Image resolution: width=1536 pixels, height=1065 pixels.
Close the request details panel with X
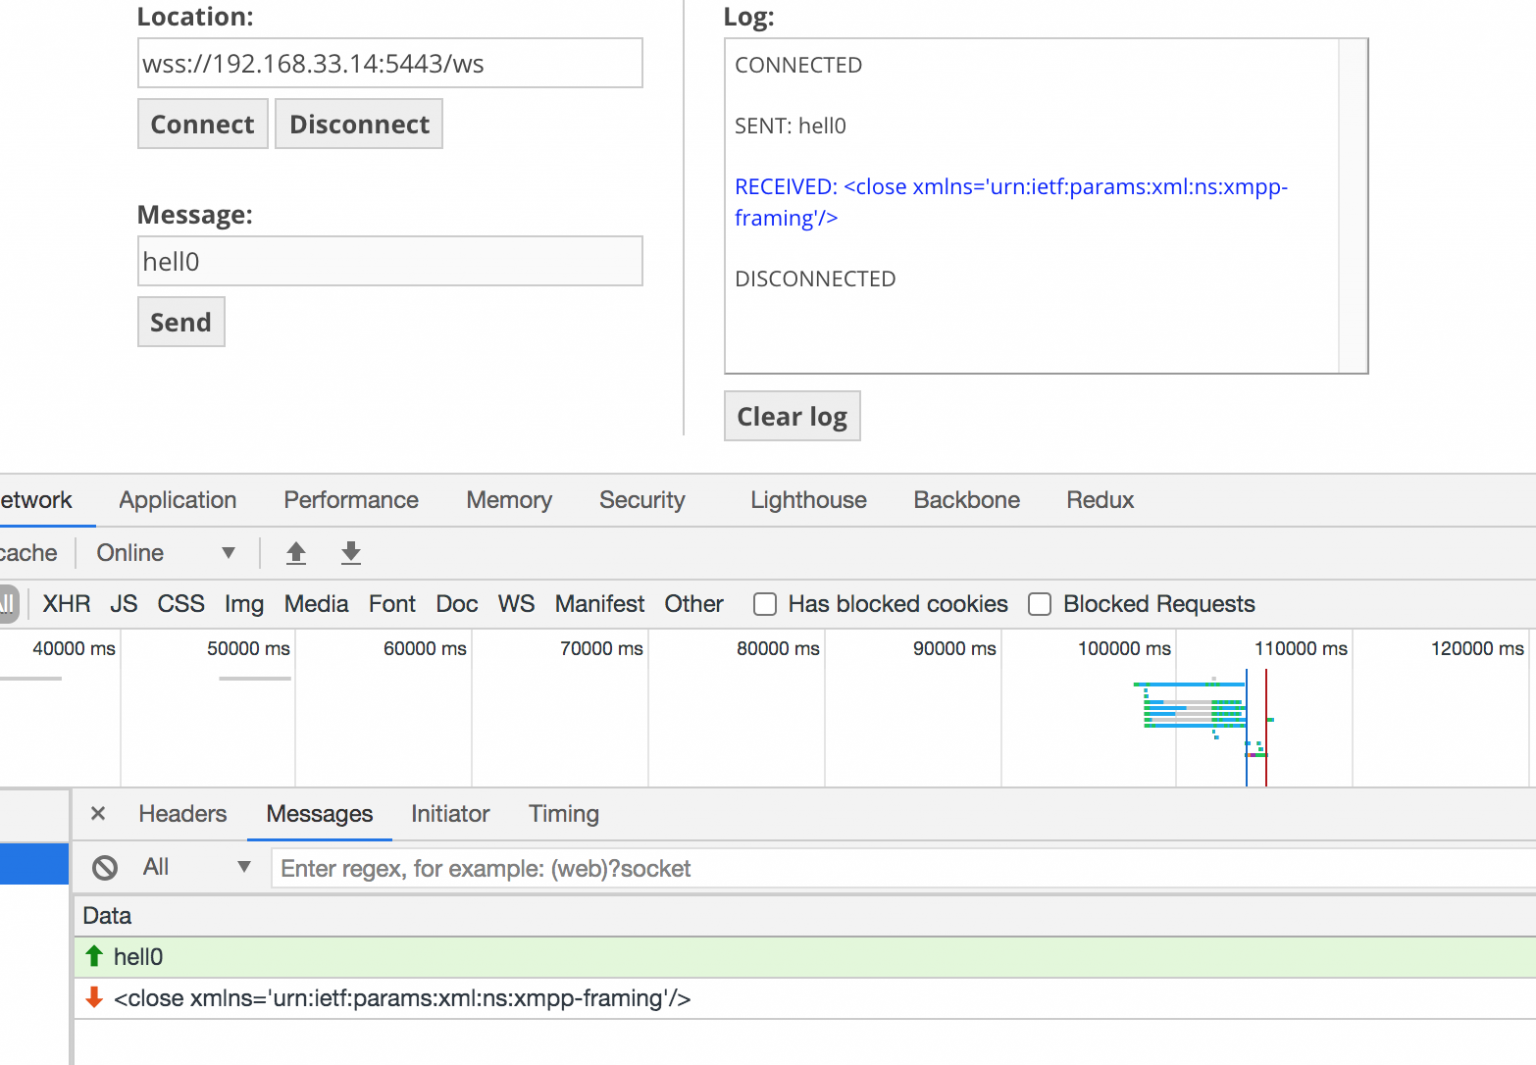pyautogui.click(x=98, y=814)
